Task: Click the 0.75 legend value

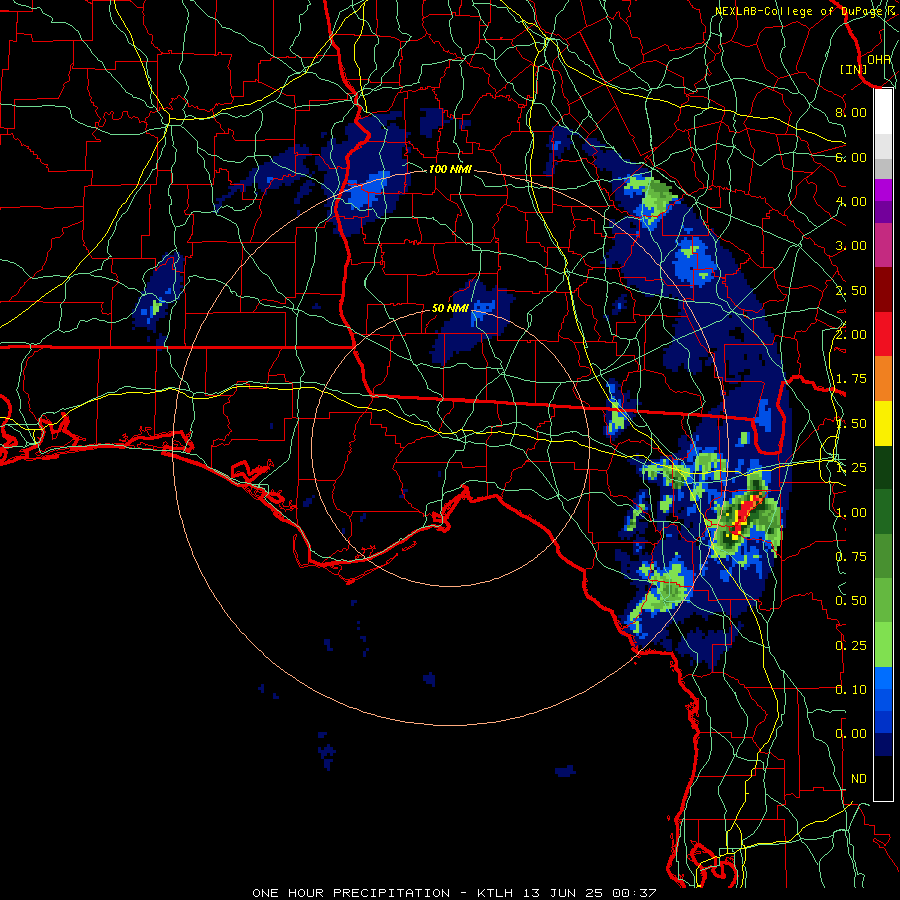Action: [851, 557]
